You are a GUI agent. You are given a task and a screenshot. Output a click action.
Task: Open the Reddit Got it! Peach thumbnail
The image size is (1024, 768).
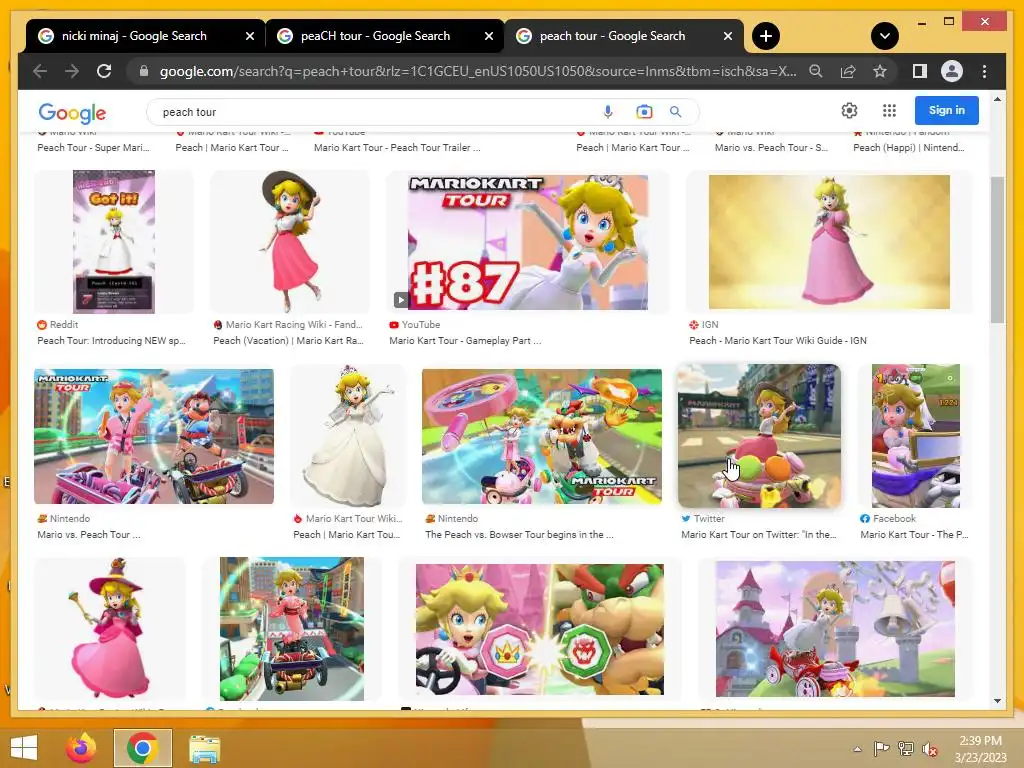114,242
